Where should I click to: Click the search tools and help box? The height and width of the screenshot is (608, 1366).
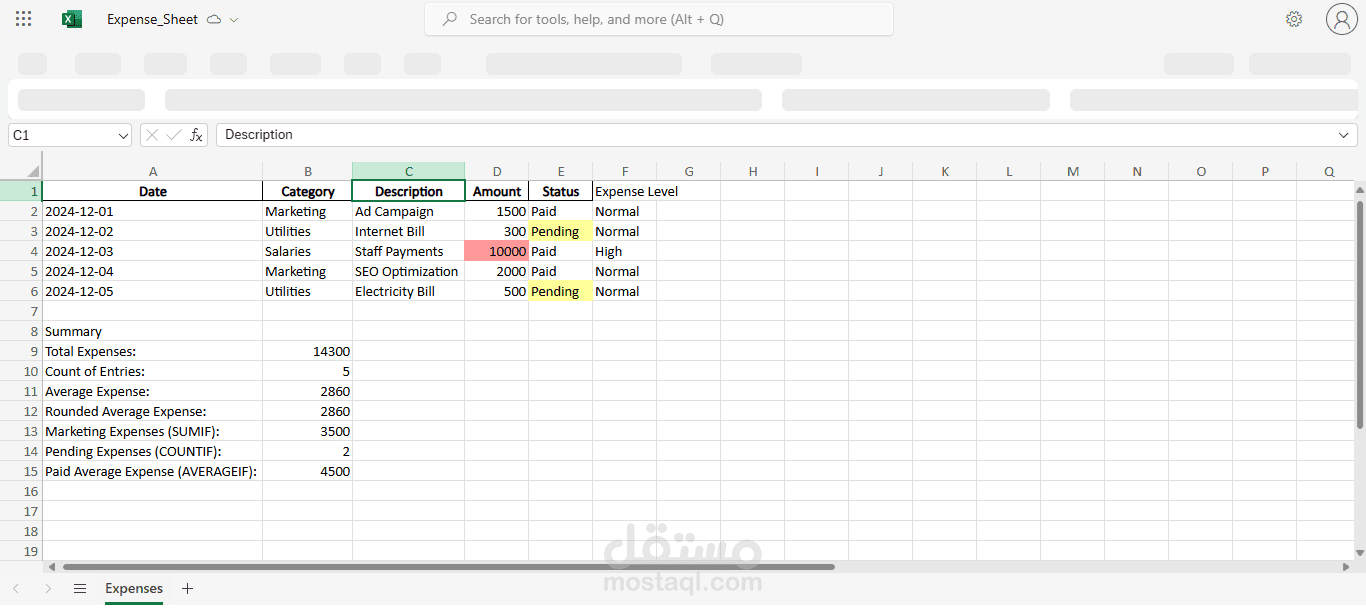coord(659,19)
